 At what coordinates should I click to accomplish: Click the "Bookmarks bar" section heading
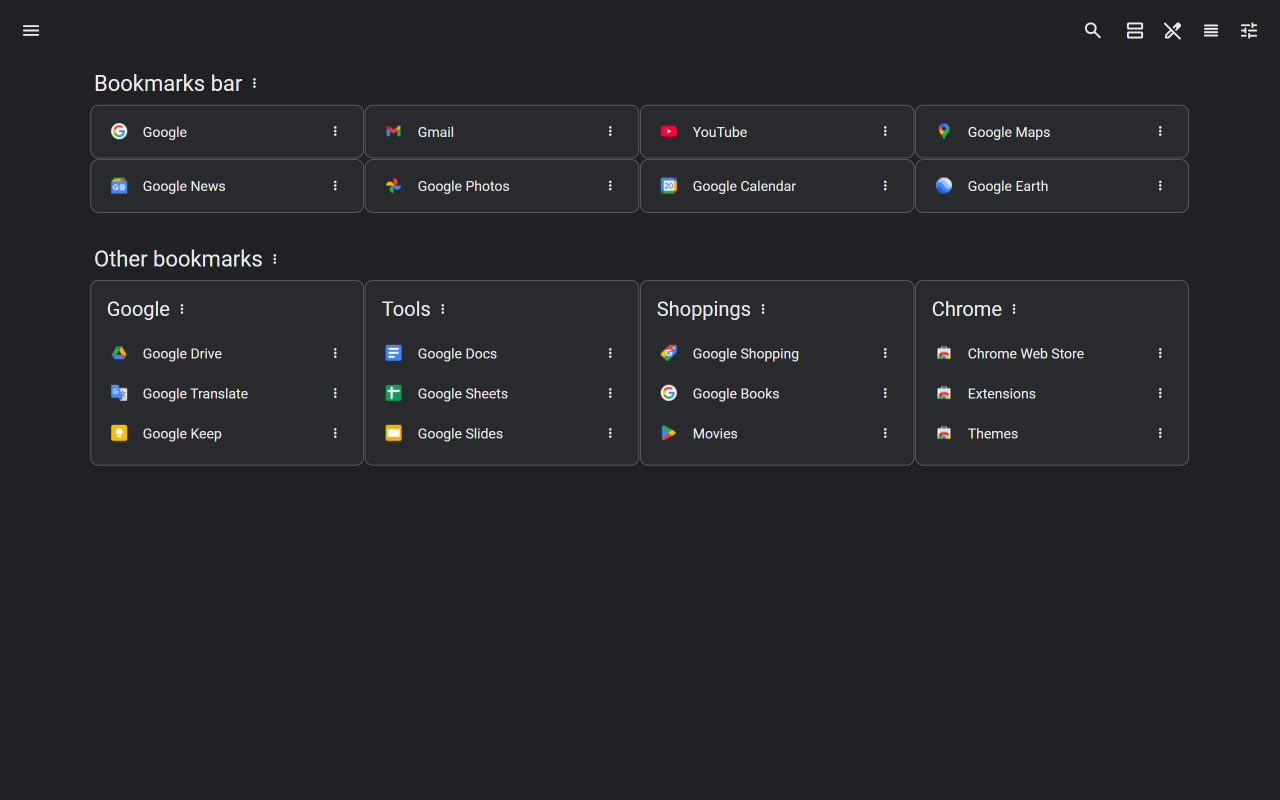[168, 83]
